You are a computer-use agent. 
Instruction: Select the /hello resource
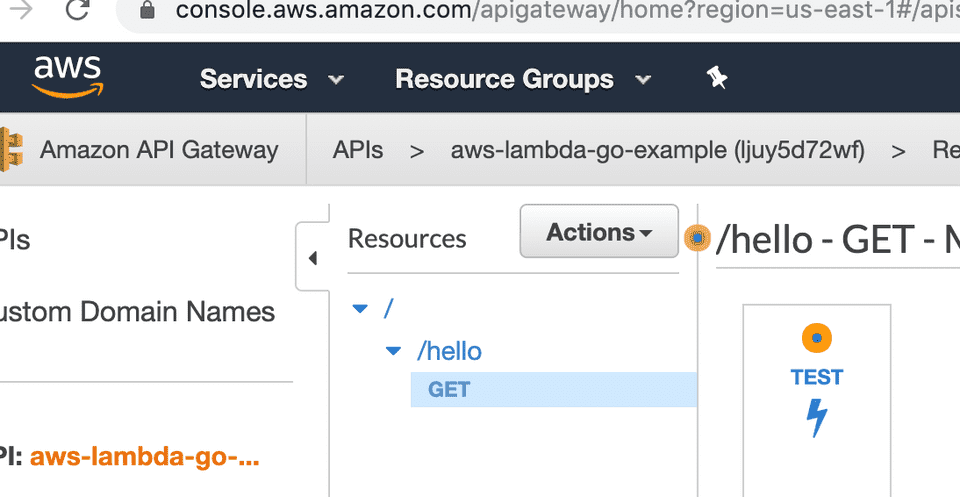pos(449,351)
